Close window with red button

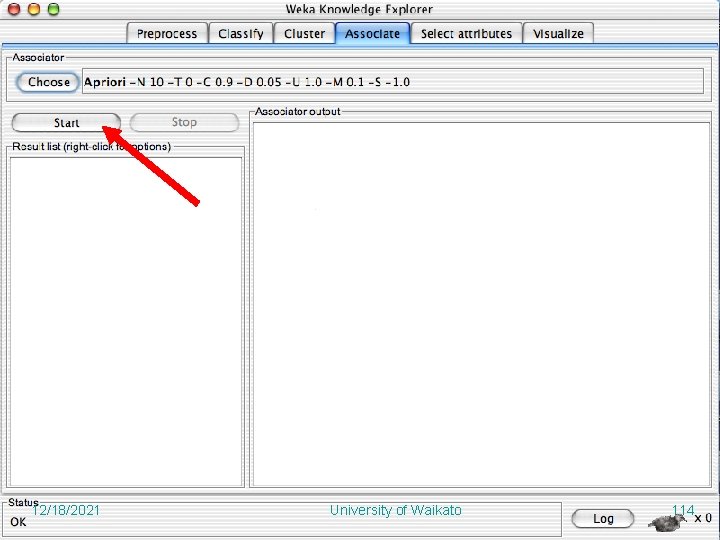point(14,9)
